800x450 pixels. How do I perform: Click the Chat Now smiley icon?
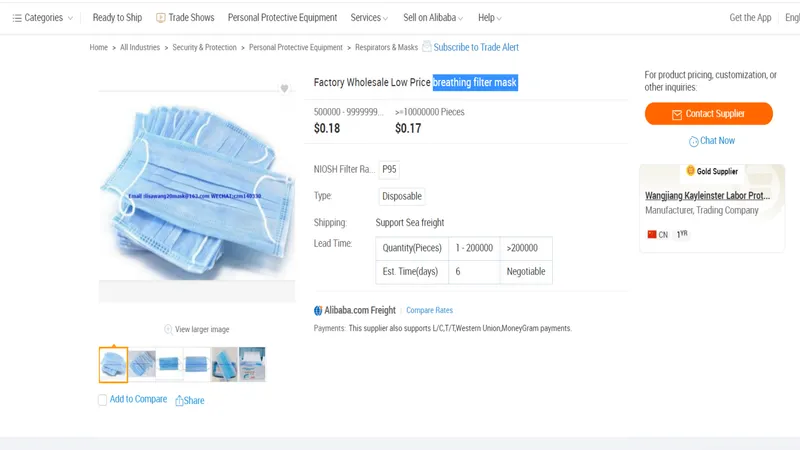694,141
